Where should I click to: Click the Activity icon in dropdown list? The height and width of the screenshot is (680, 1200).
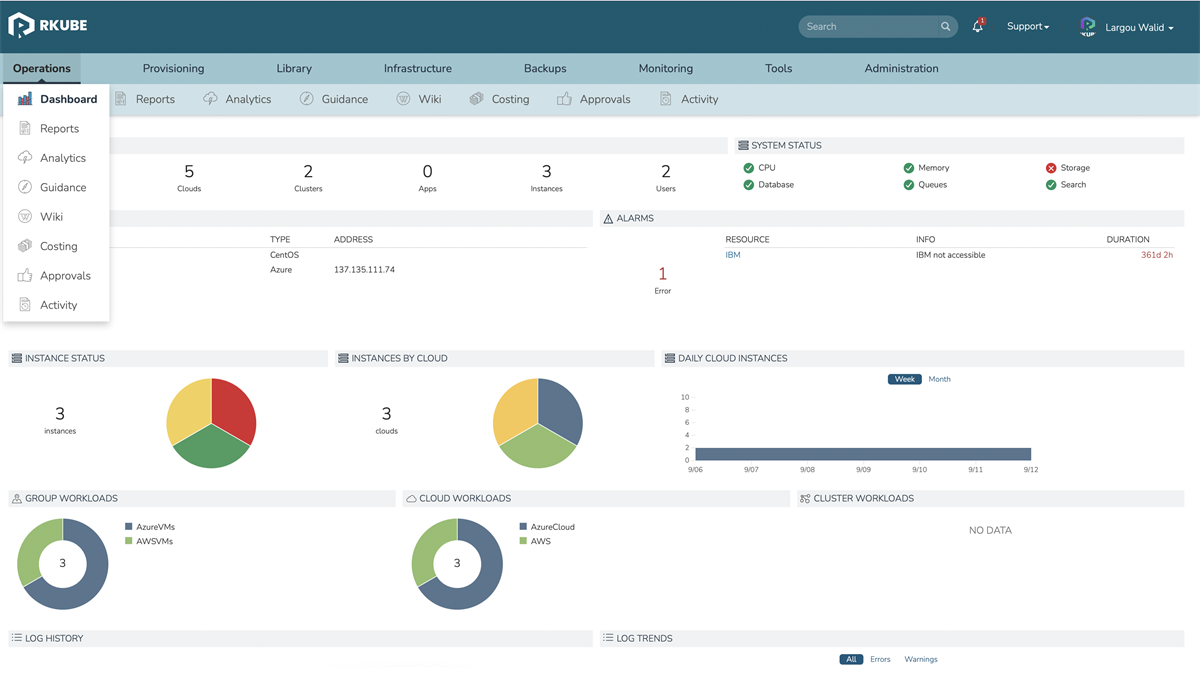click(25, 305)
